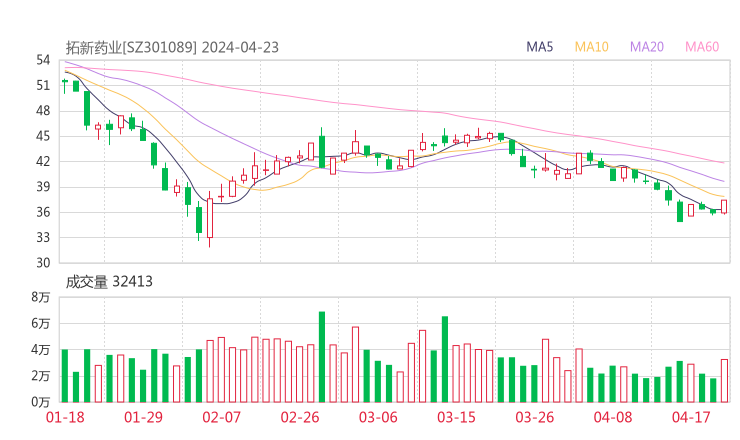
Task: Click the 8万 volume axis label
Action: click(41, 297)
